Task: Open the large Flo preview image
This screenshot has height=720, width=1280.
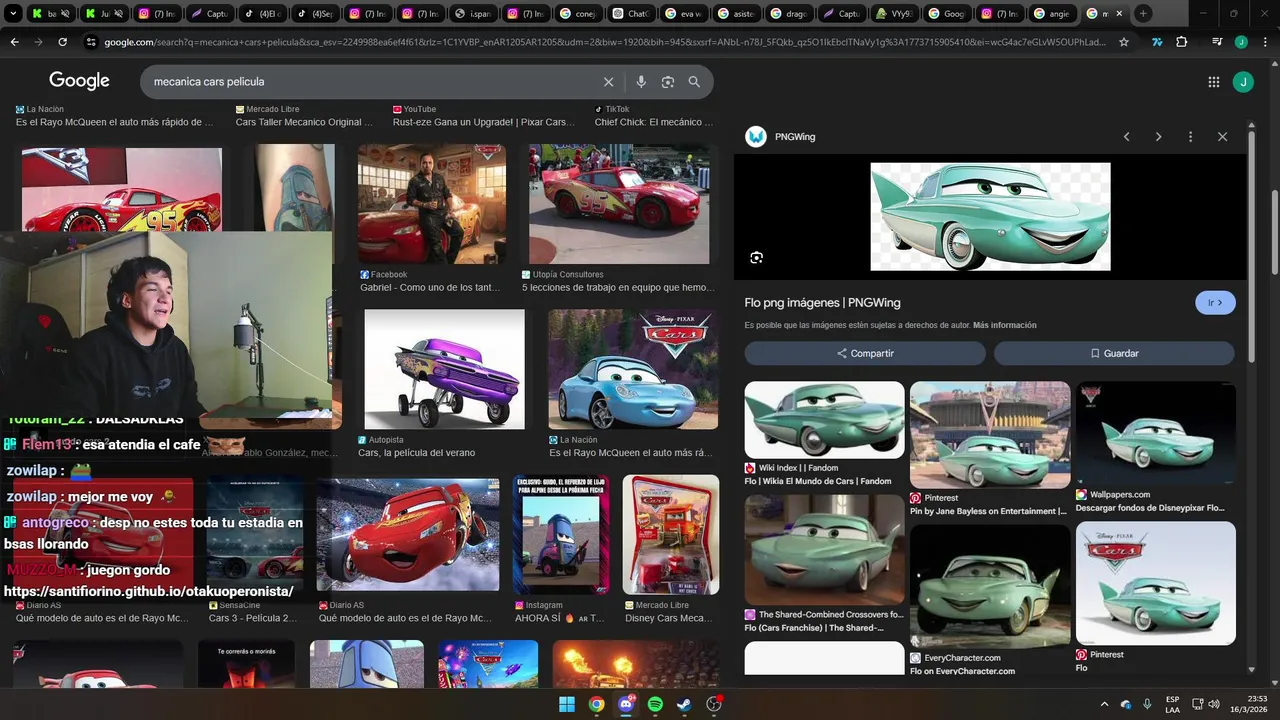Action: [x=990, y=216]
